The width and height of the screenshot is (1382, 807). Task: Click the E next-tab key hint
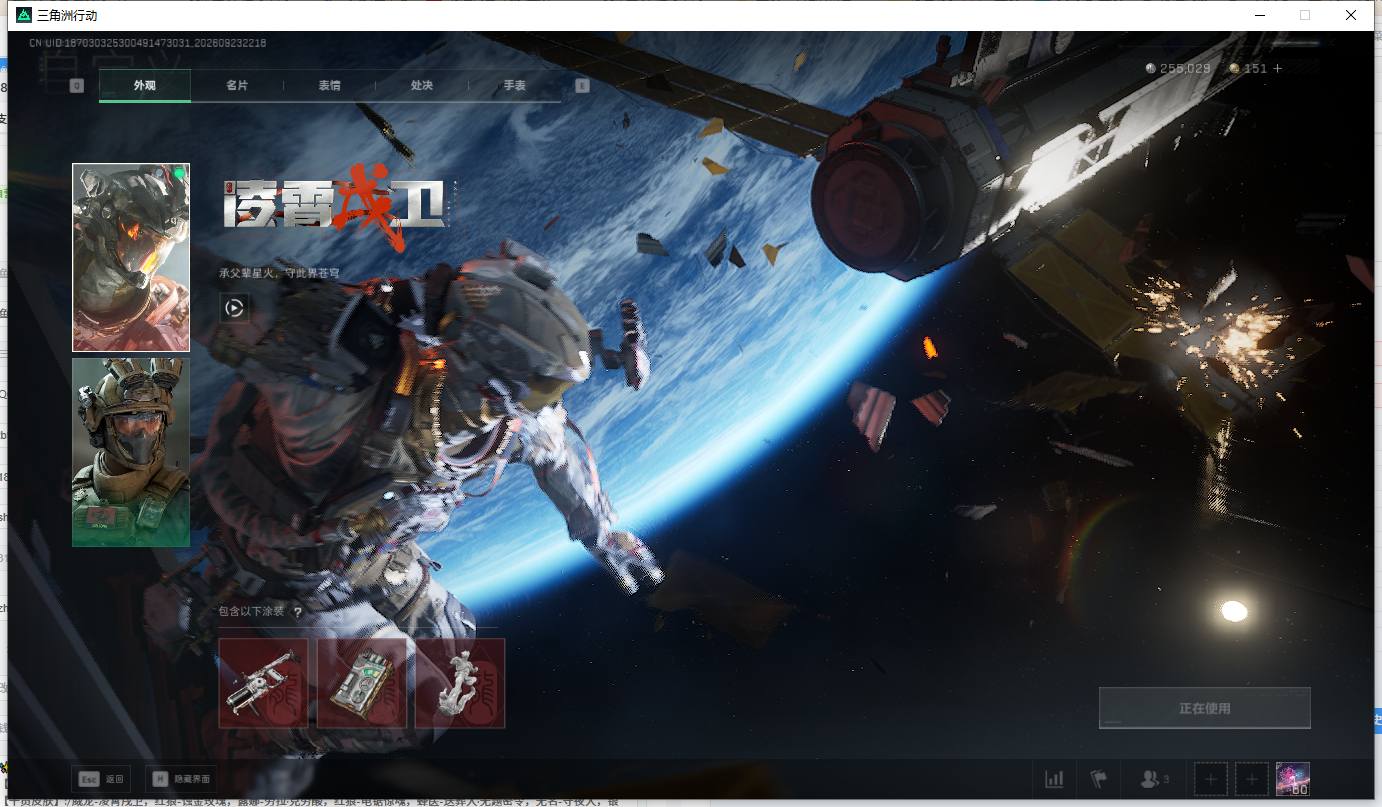click(582, 86)
